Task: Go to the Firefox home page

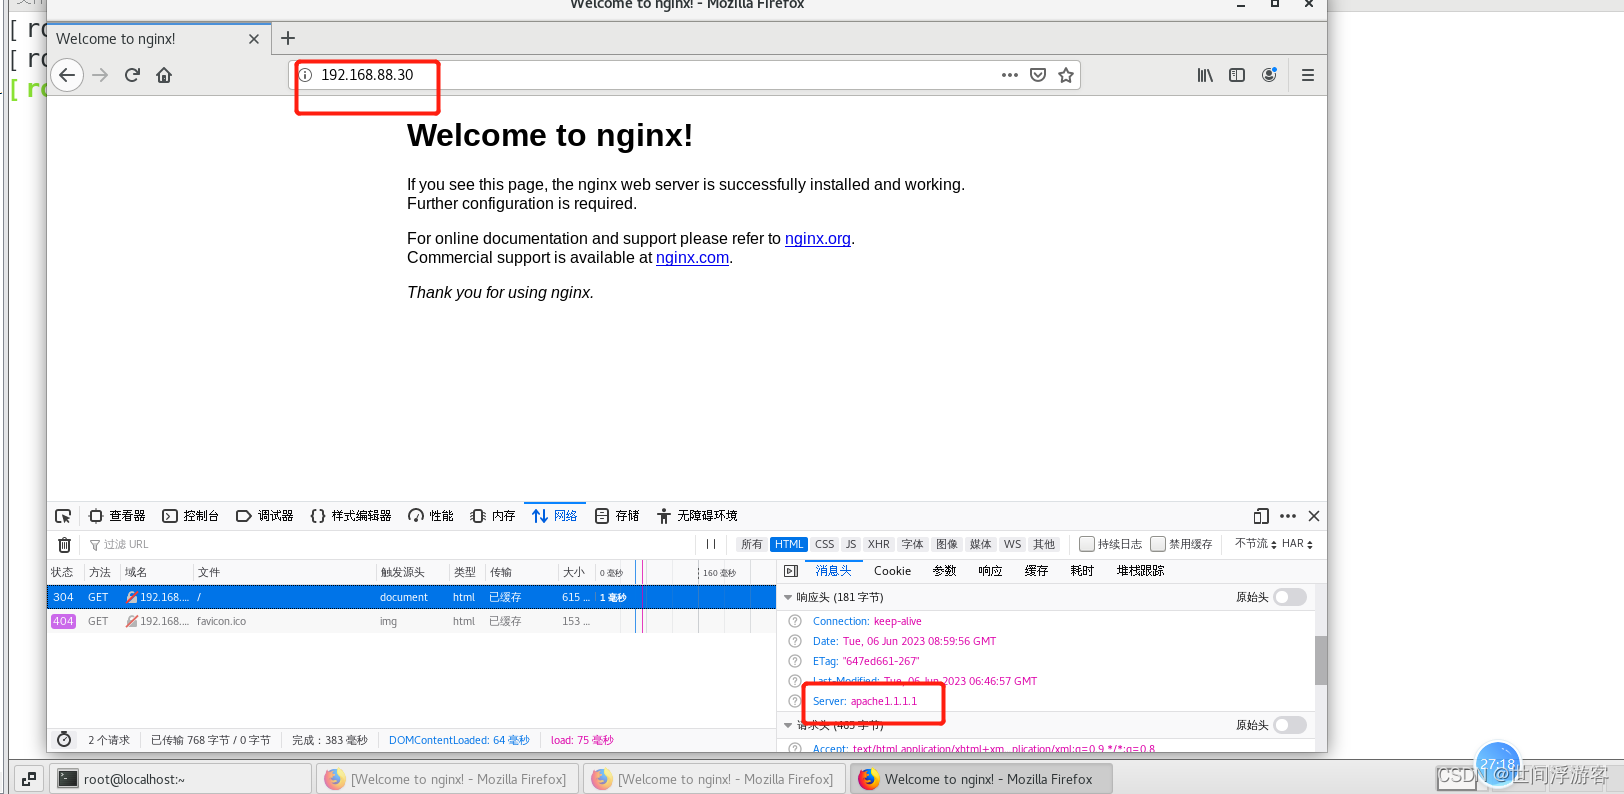Action: click(x=164, y=75)
